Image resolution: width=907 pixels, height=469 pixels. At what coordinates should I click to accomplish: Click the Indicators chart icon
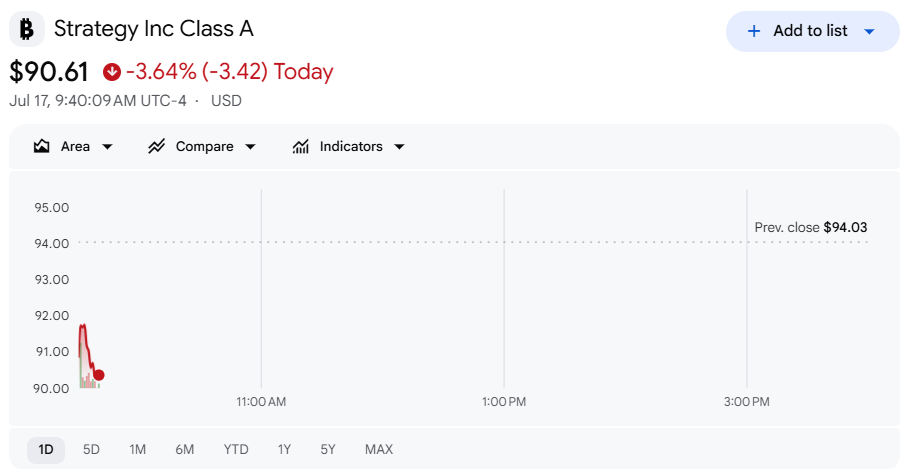(x=300, y=146)
